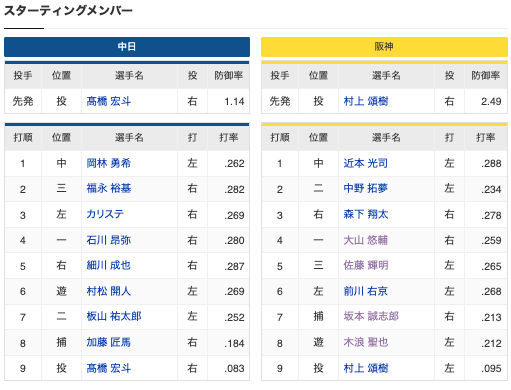Click 防御率 column header in 阪神 table
This screenshot has height=390, width=511.
(x=486, y=76)
